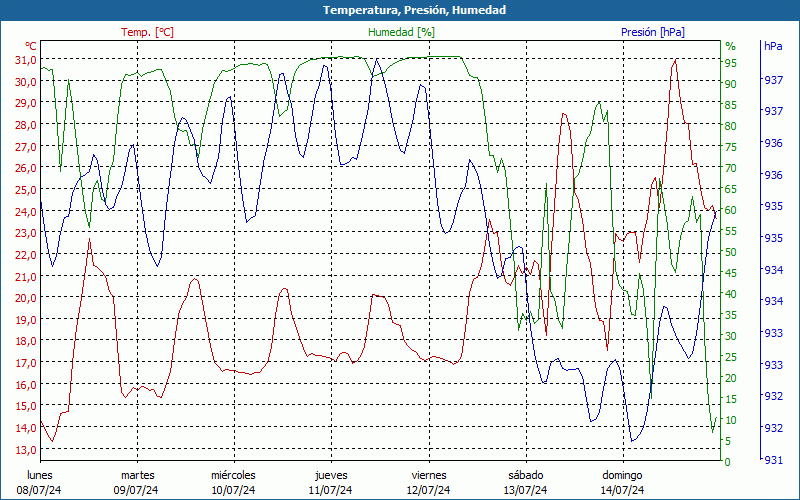This screenshot has height=500, width=800.
Task: Click green "25" on the humidity axis
Action: point(731,357)
